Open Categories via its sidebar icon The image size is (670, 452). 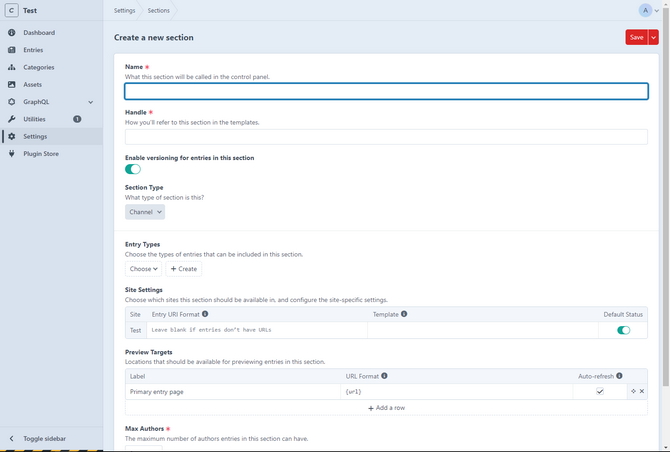tap(12, 67)
